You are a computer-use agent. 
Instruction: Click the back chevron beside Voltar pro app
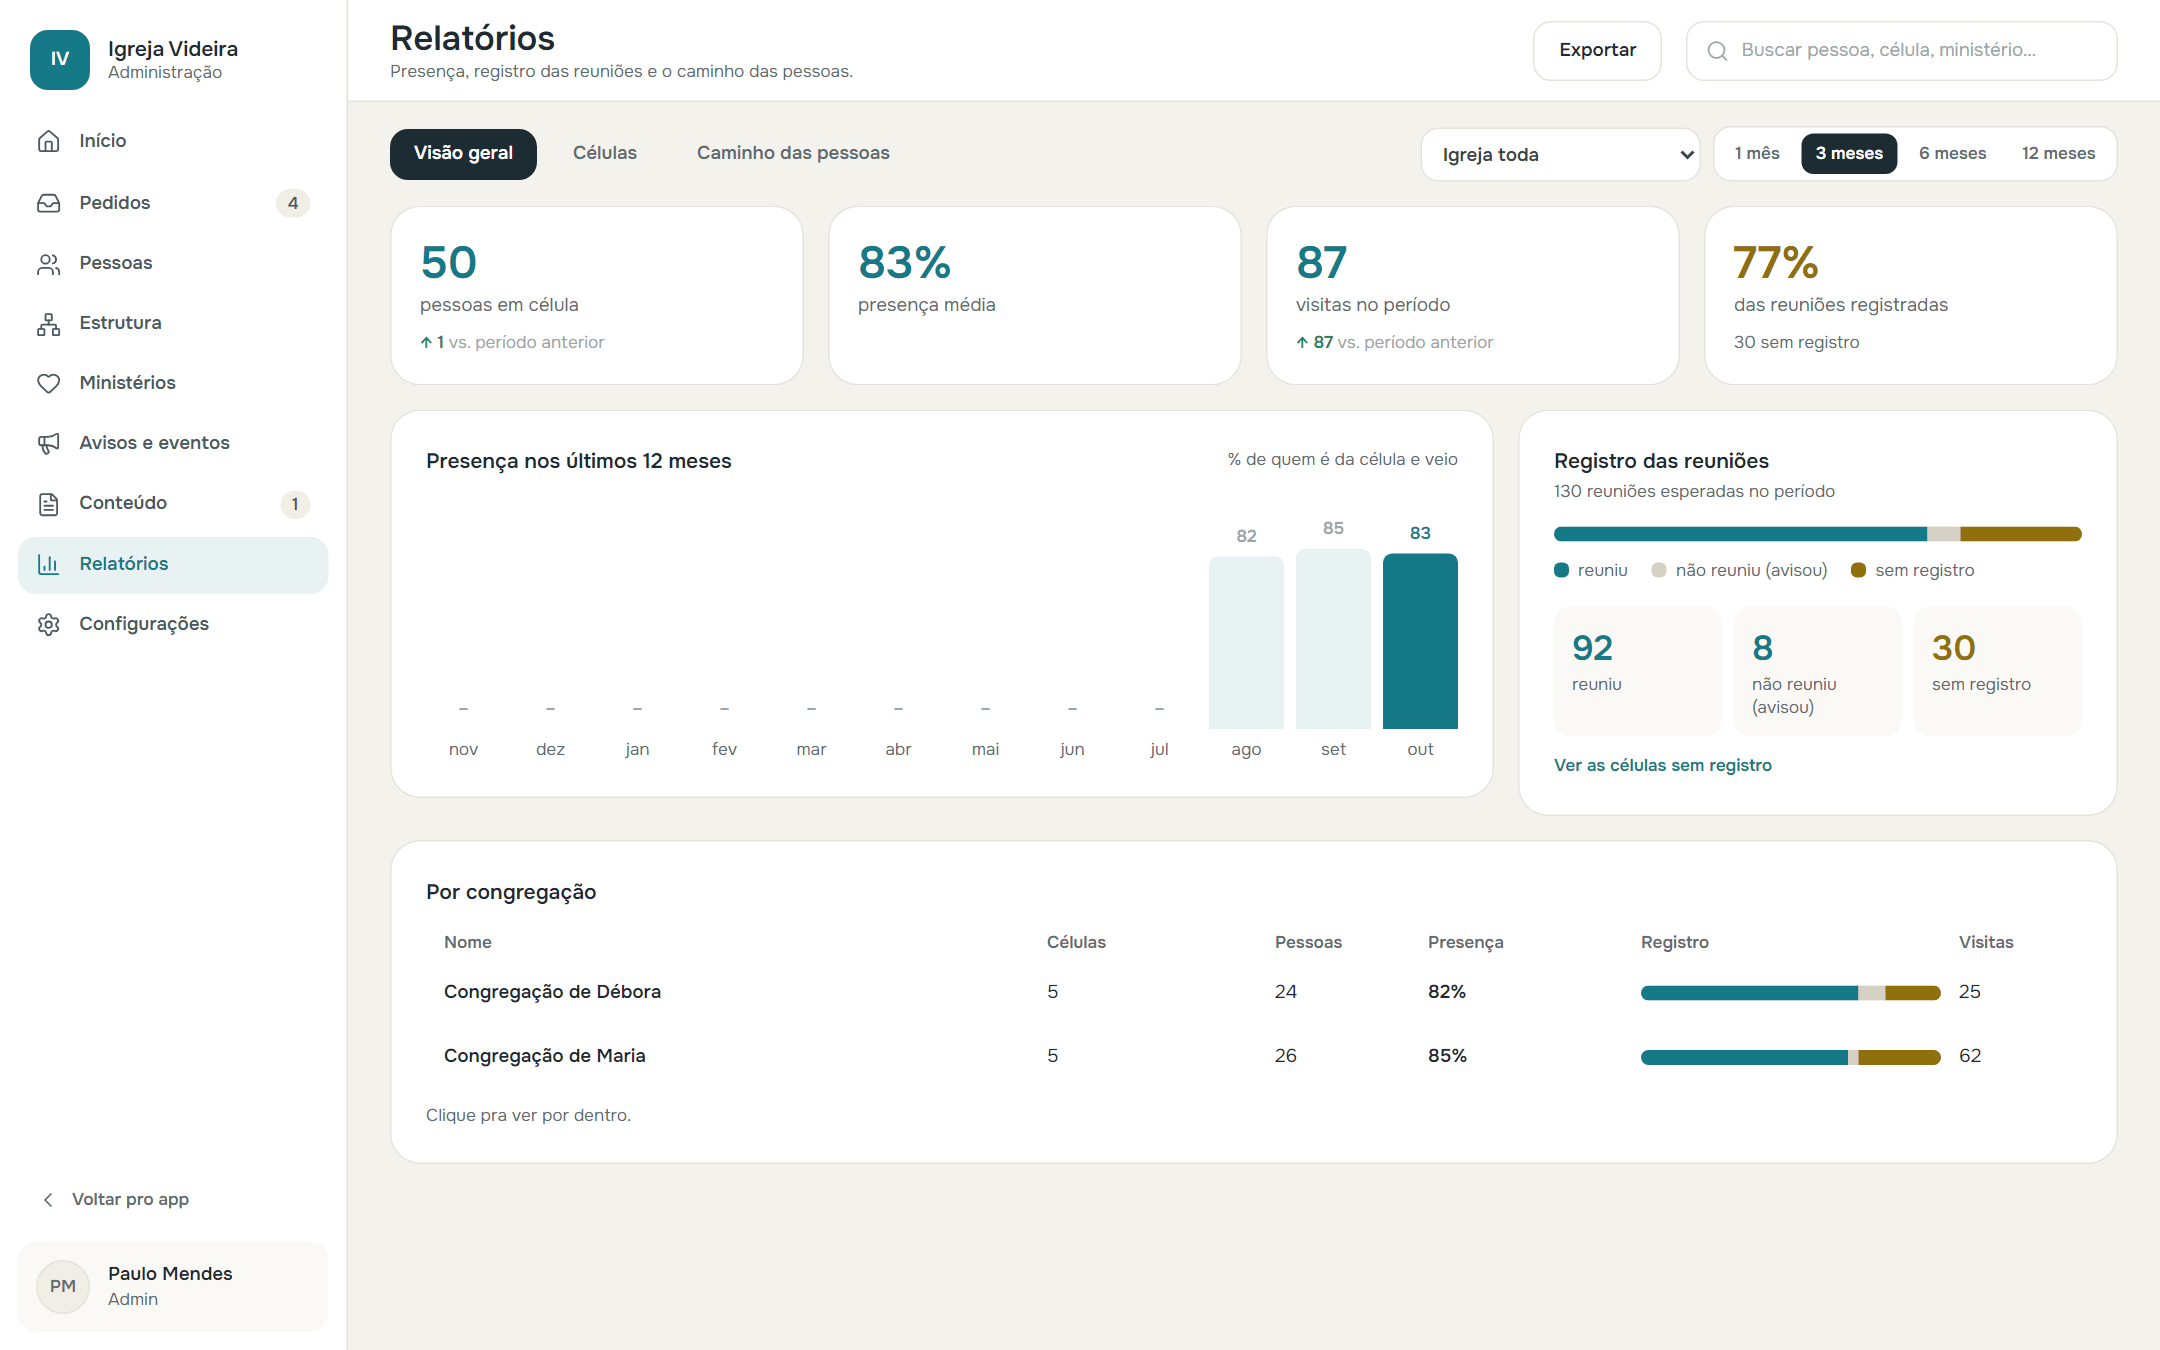[48, 1199]
